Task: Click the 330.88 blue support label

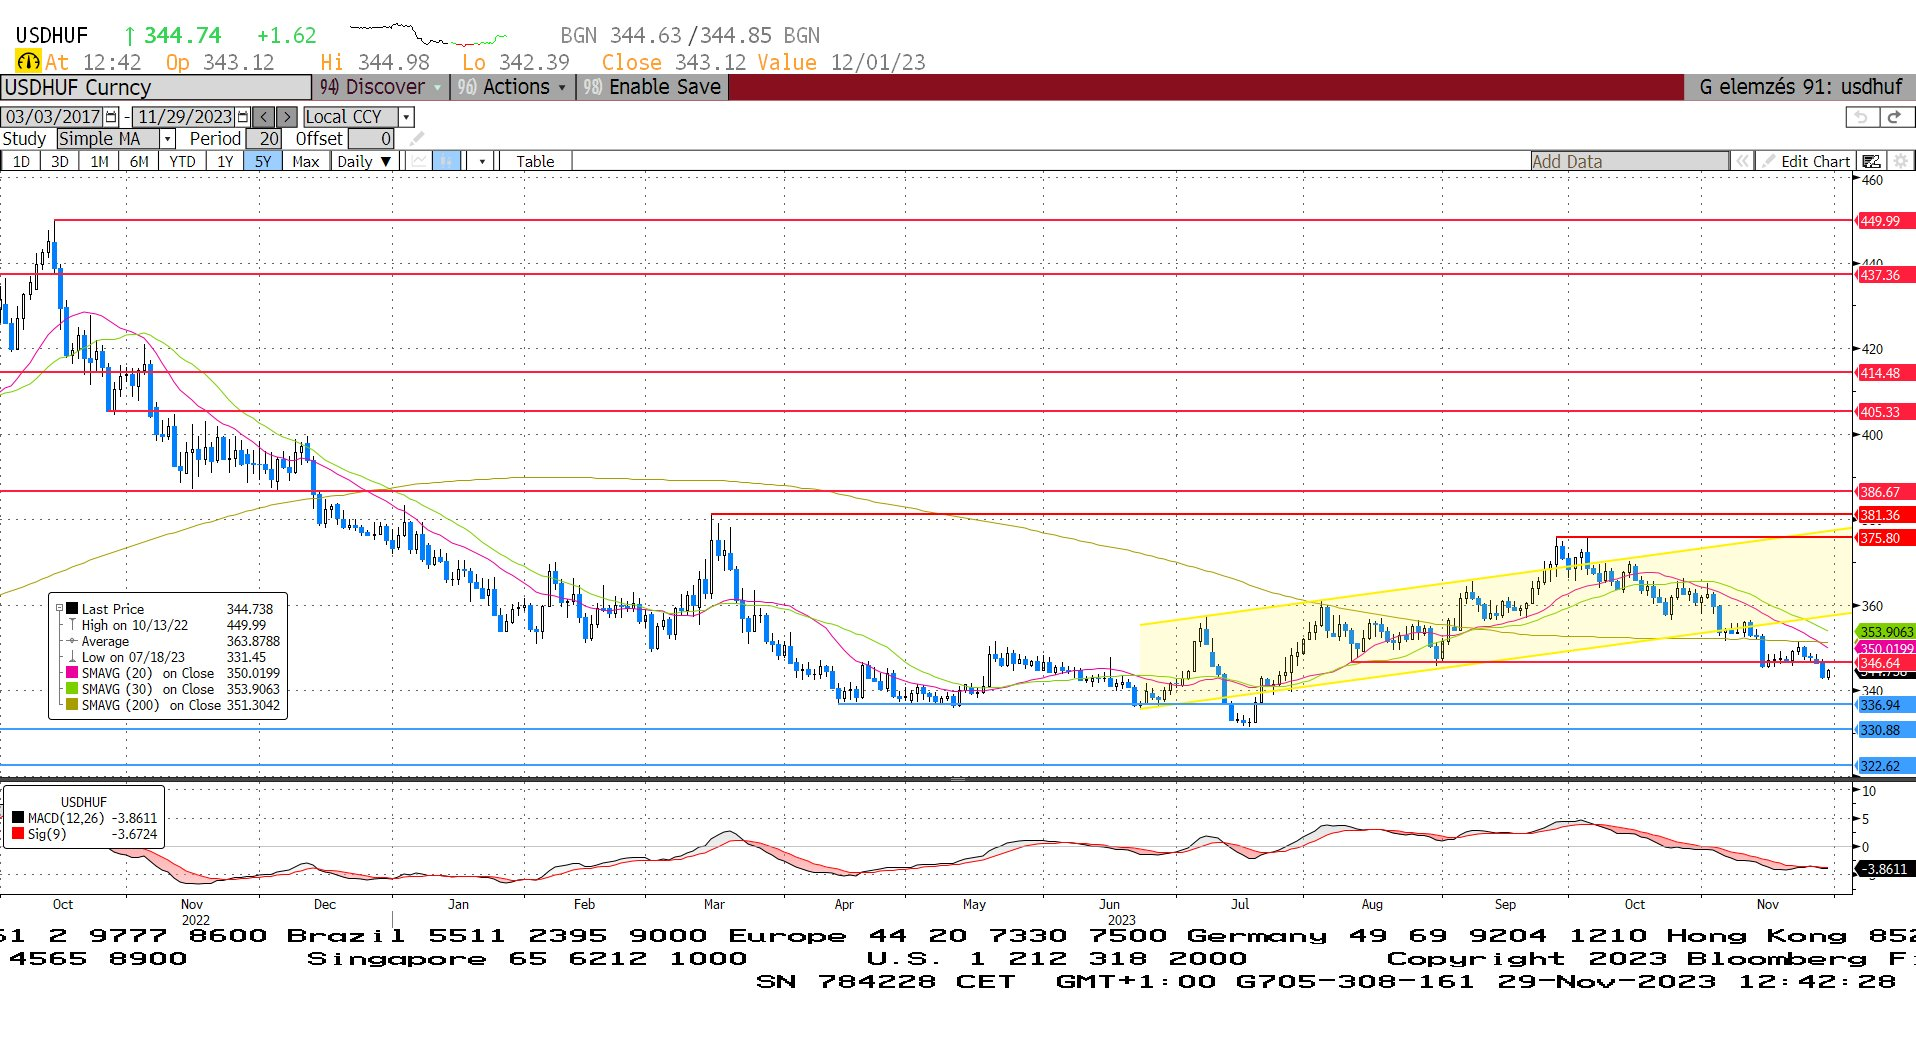Action: point(1884,730)
